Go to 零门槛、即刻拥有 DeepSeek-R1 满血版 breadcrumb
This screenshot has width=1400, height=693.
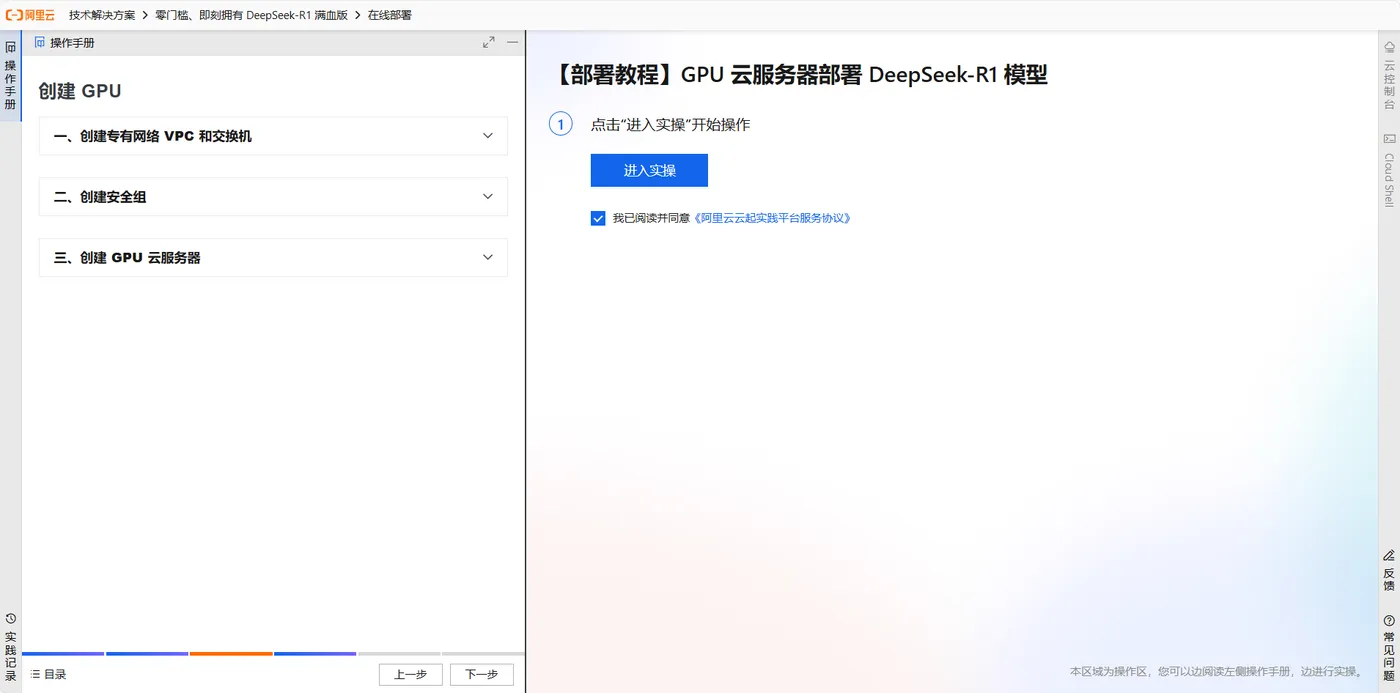coord(251,16)
